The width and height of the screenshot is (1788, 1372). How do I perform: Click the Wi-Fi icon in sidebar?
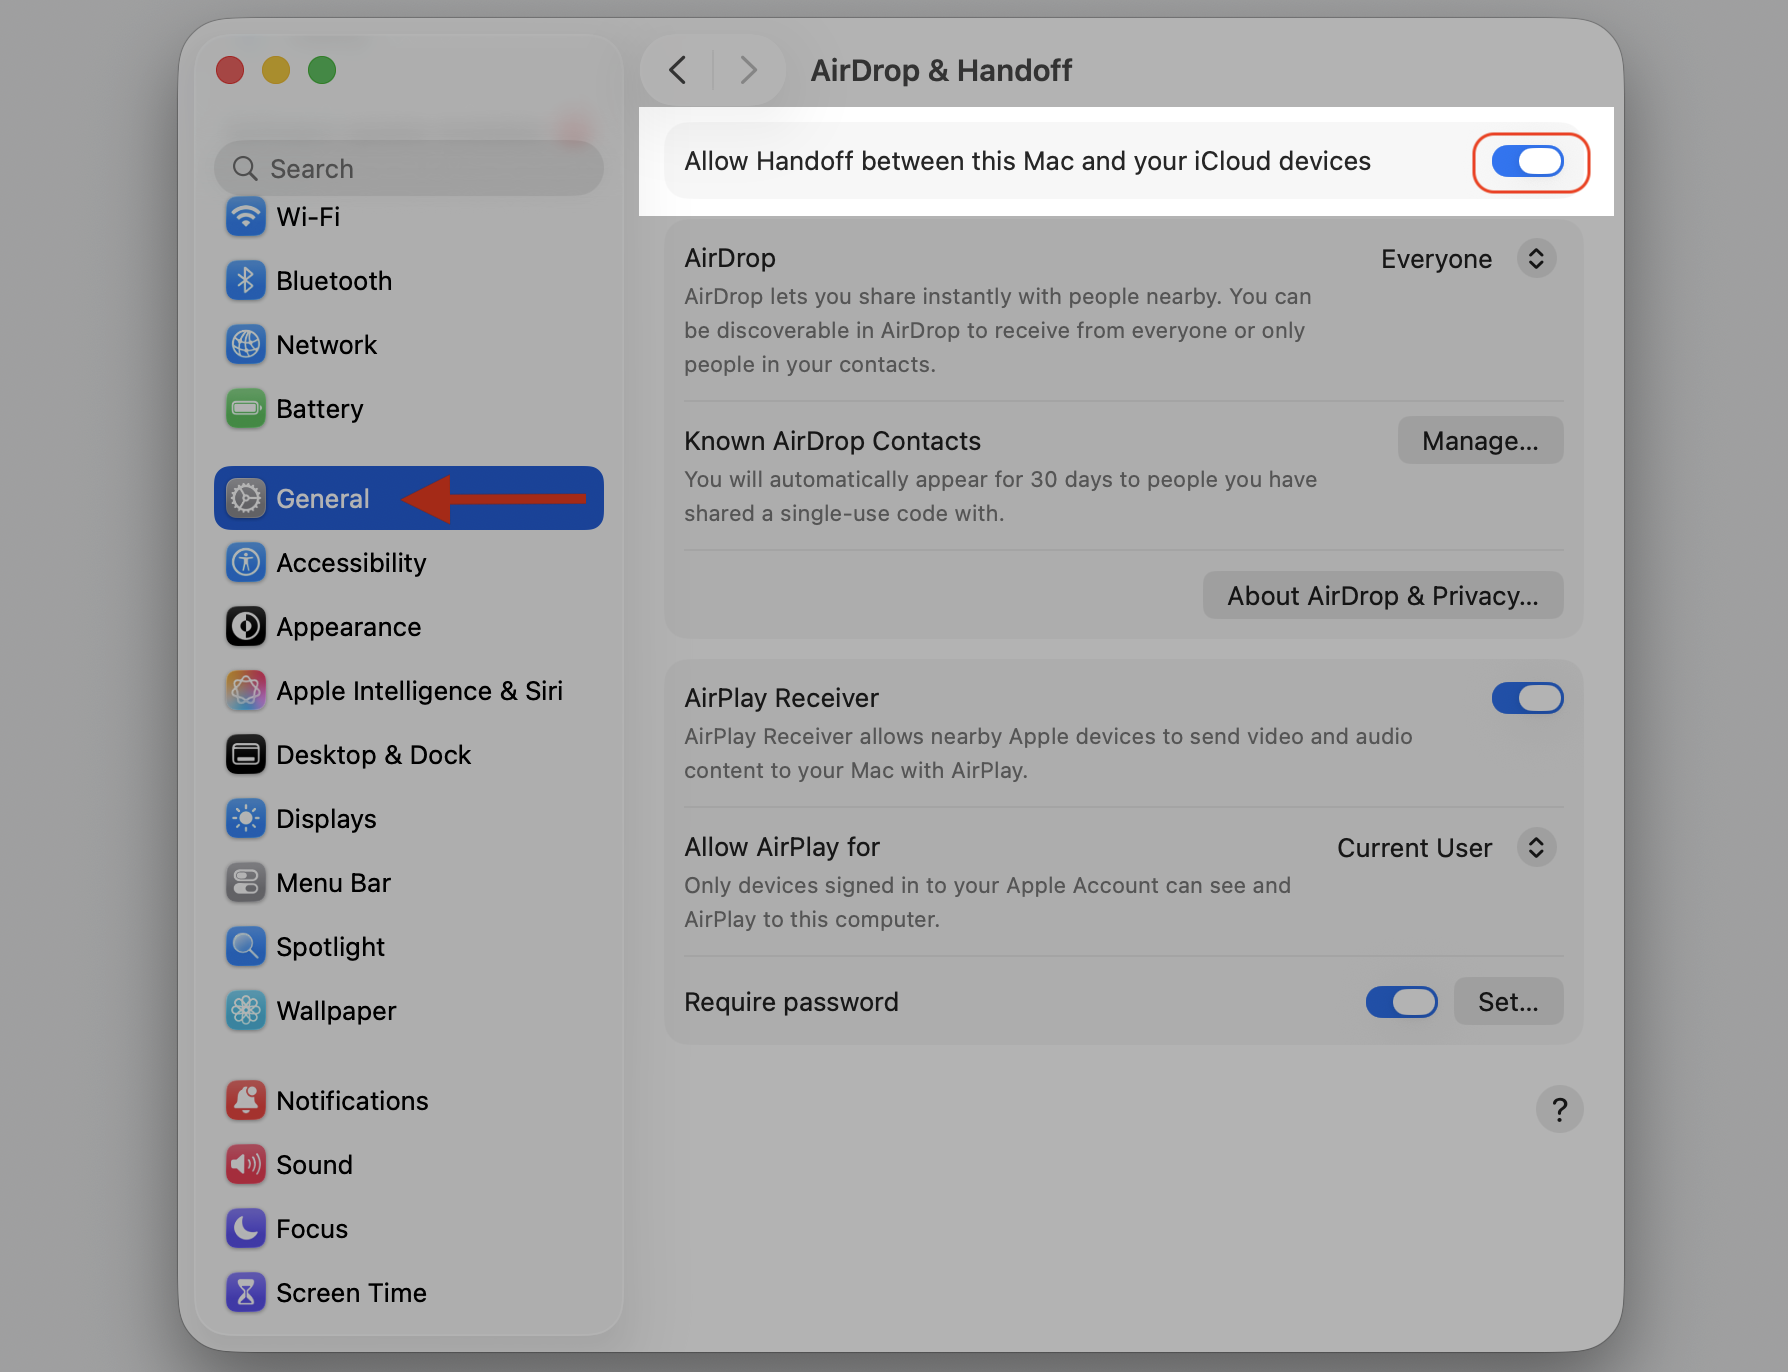245,217
